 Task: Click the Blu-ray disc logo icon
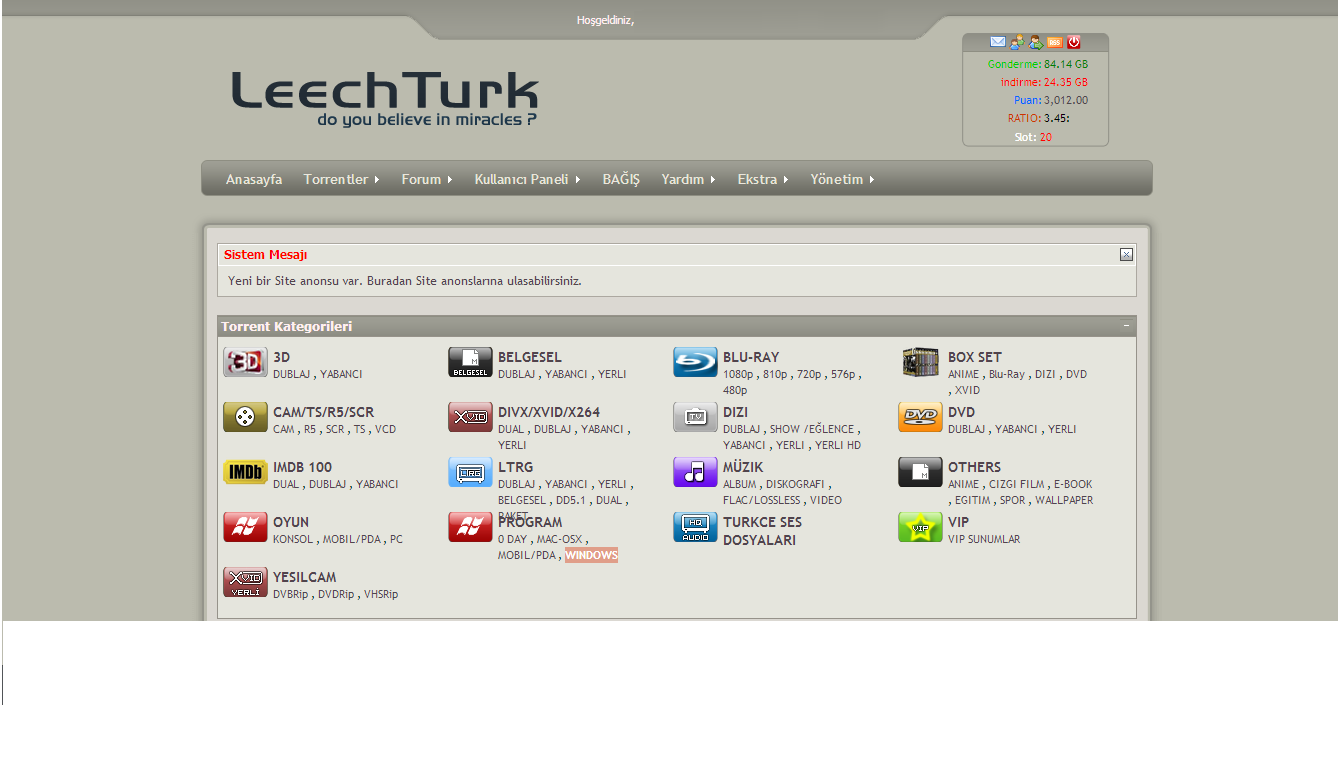click(x=695, y=362)
